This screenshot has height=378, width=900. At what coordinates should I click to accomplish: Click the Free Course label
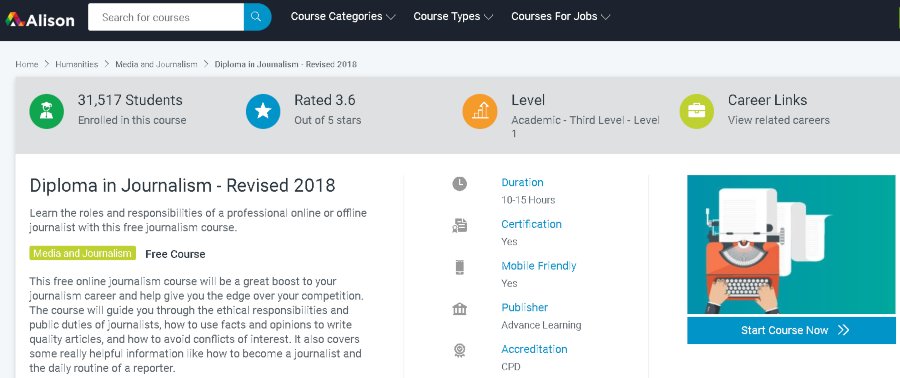175,254
